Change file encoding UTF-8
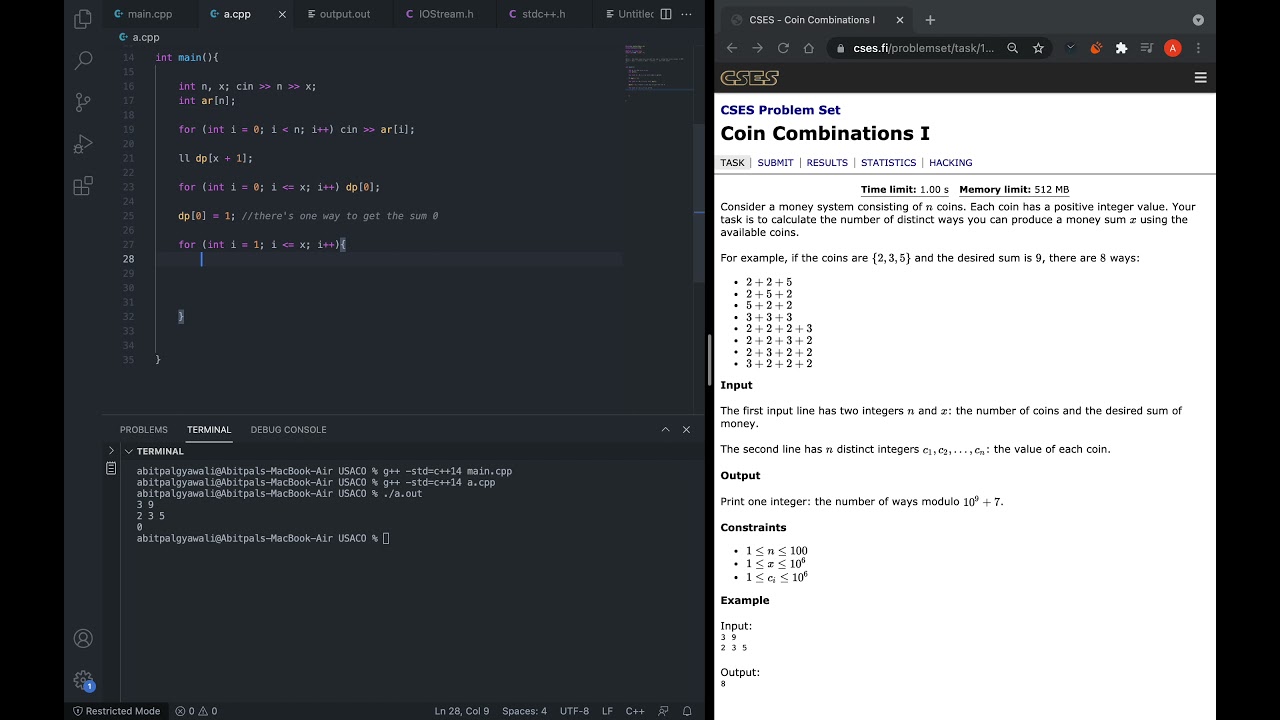Screen dimensions: 1280x720 (x=574, y=711)
